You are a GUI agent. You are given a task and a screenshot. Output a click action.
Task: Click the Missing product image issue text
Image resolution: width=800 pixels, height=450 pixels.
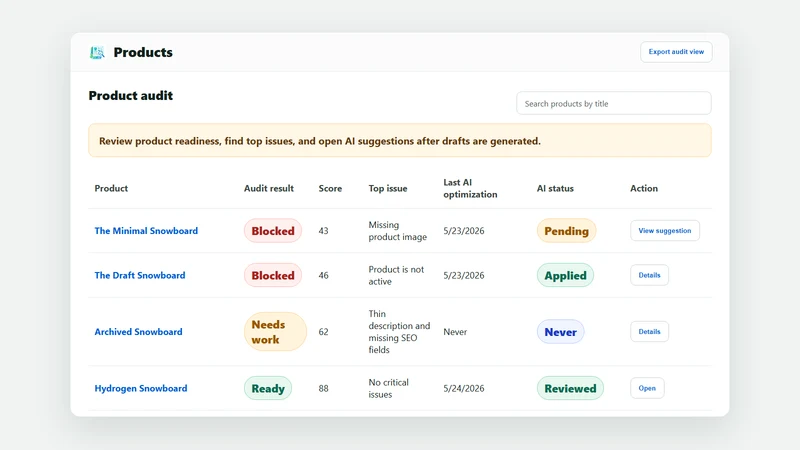(397, 231)
